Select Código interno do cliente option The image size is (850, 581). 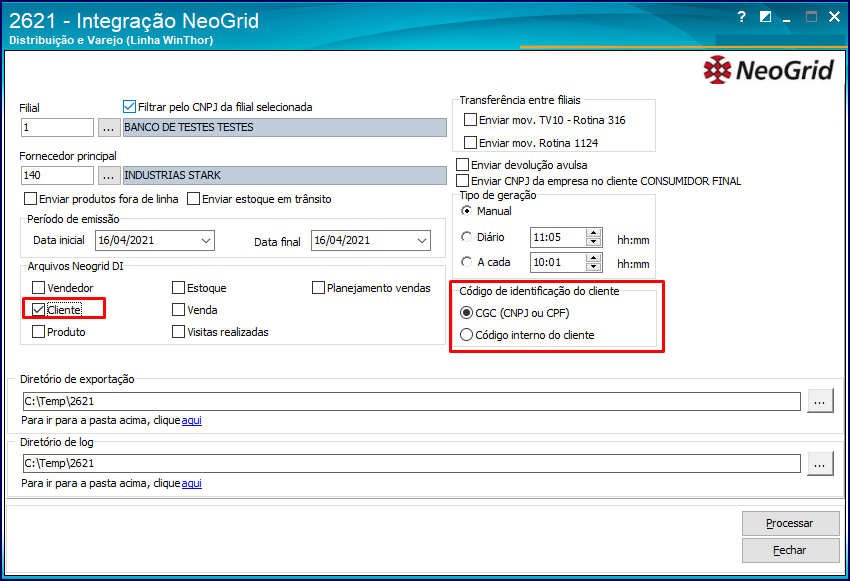[x=466, y=335]
